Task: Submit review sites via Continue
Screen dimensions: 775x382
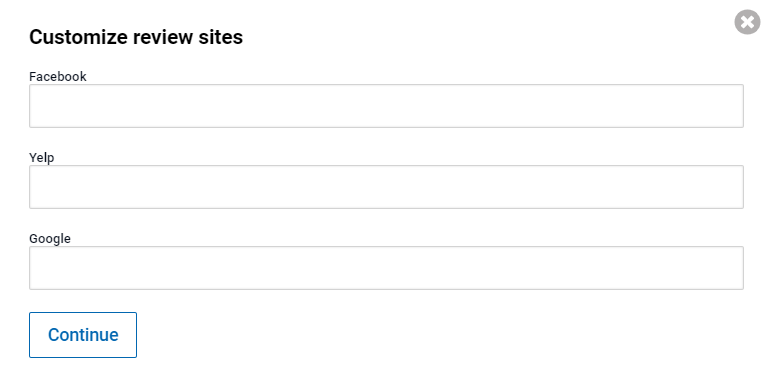Action: (83, 335)
